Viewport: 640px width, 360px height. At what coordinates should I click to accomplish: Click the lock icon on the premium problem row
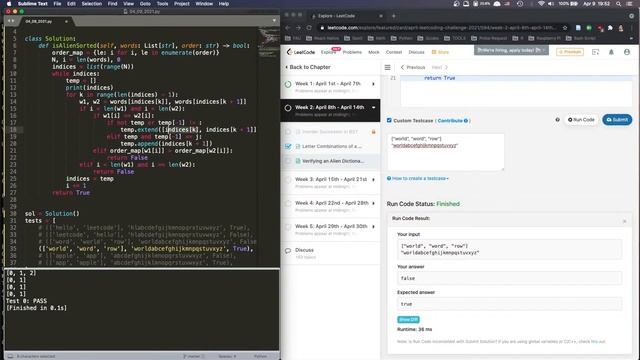(x=373, y=131)
